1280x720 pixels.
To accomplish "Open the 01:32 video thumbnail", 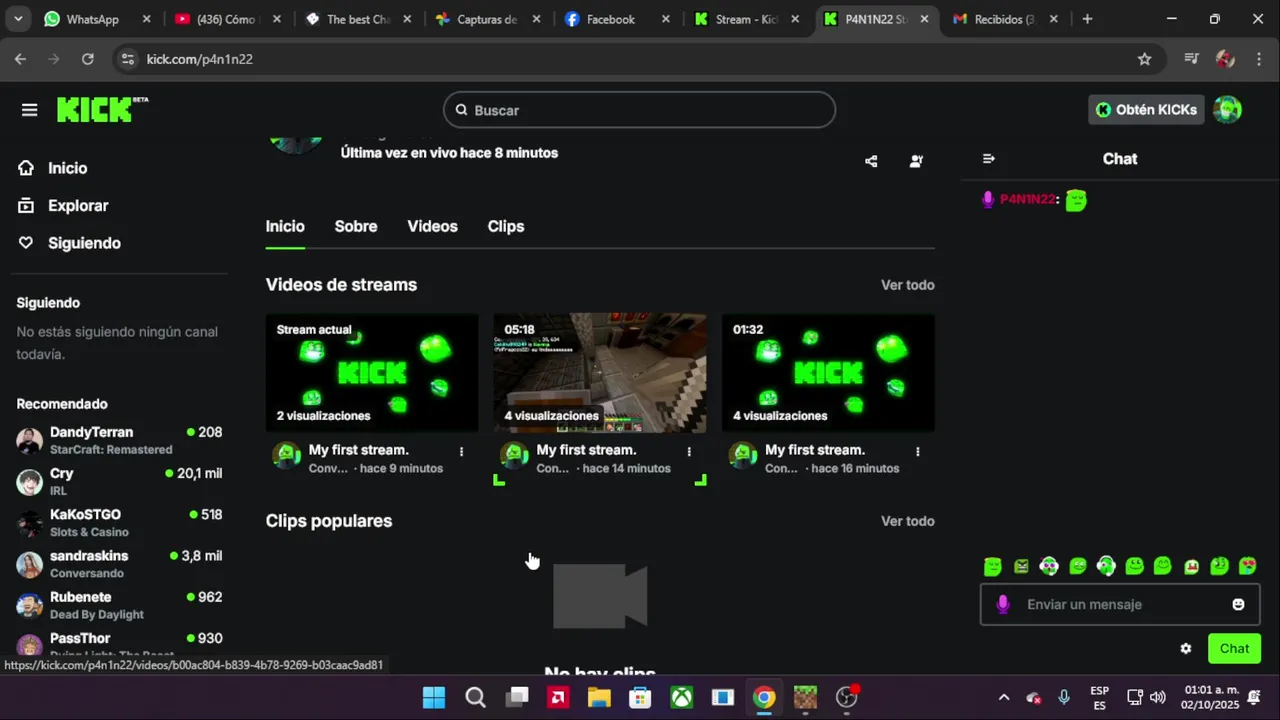I will [x=828, y=373].
